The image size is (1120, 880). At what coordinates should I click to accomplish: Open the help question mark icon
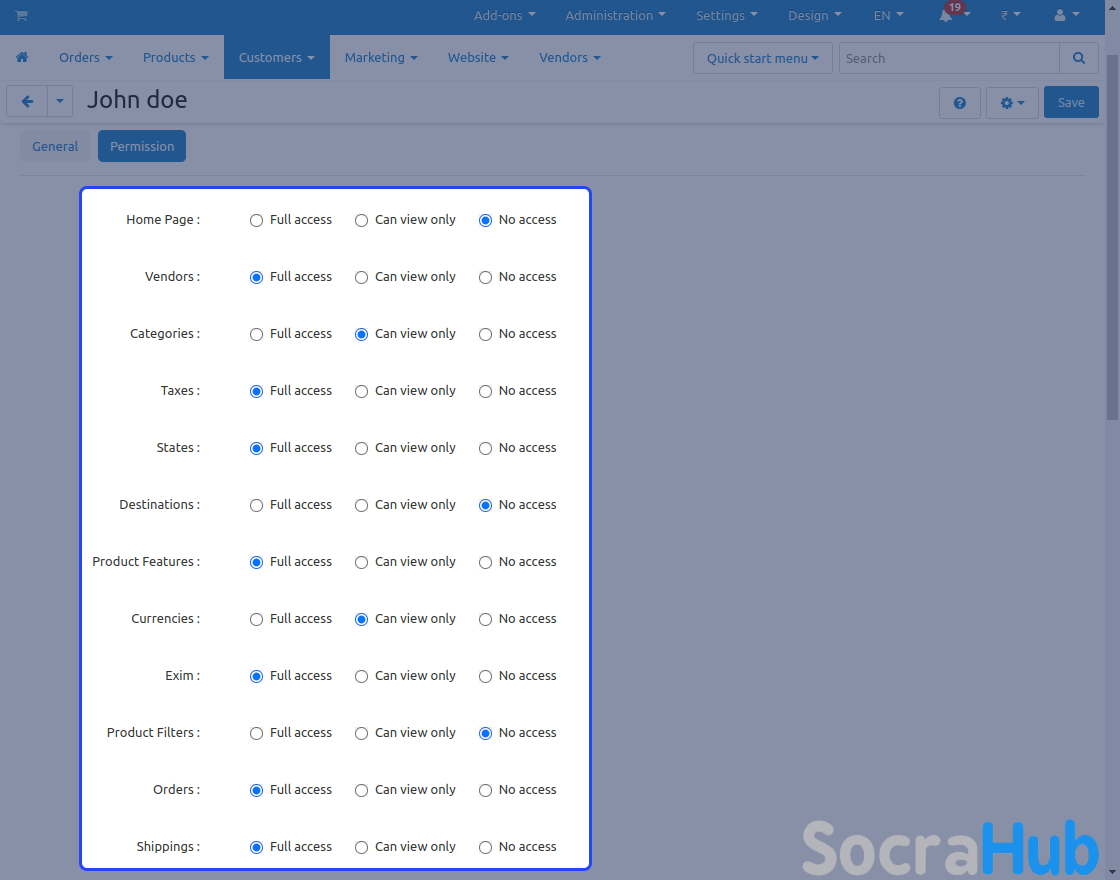959,103
